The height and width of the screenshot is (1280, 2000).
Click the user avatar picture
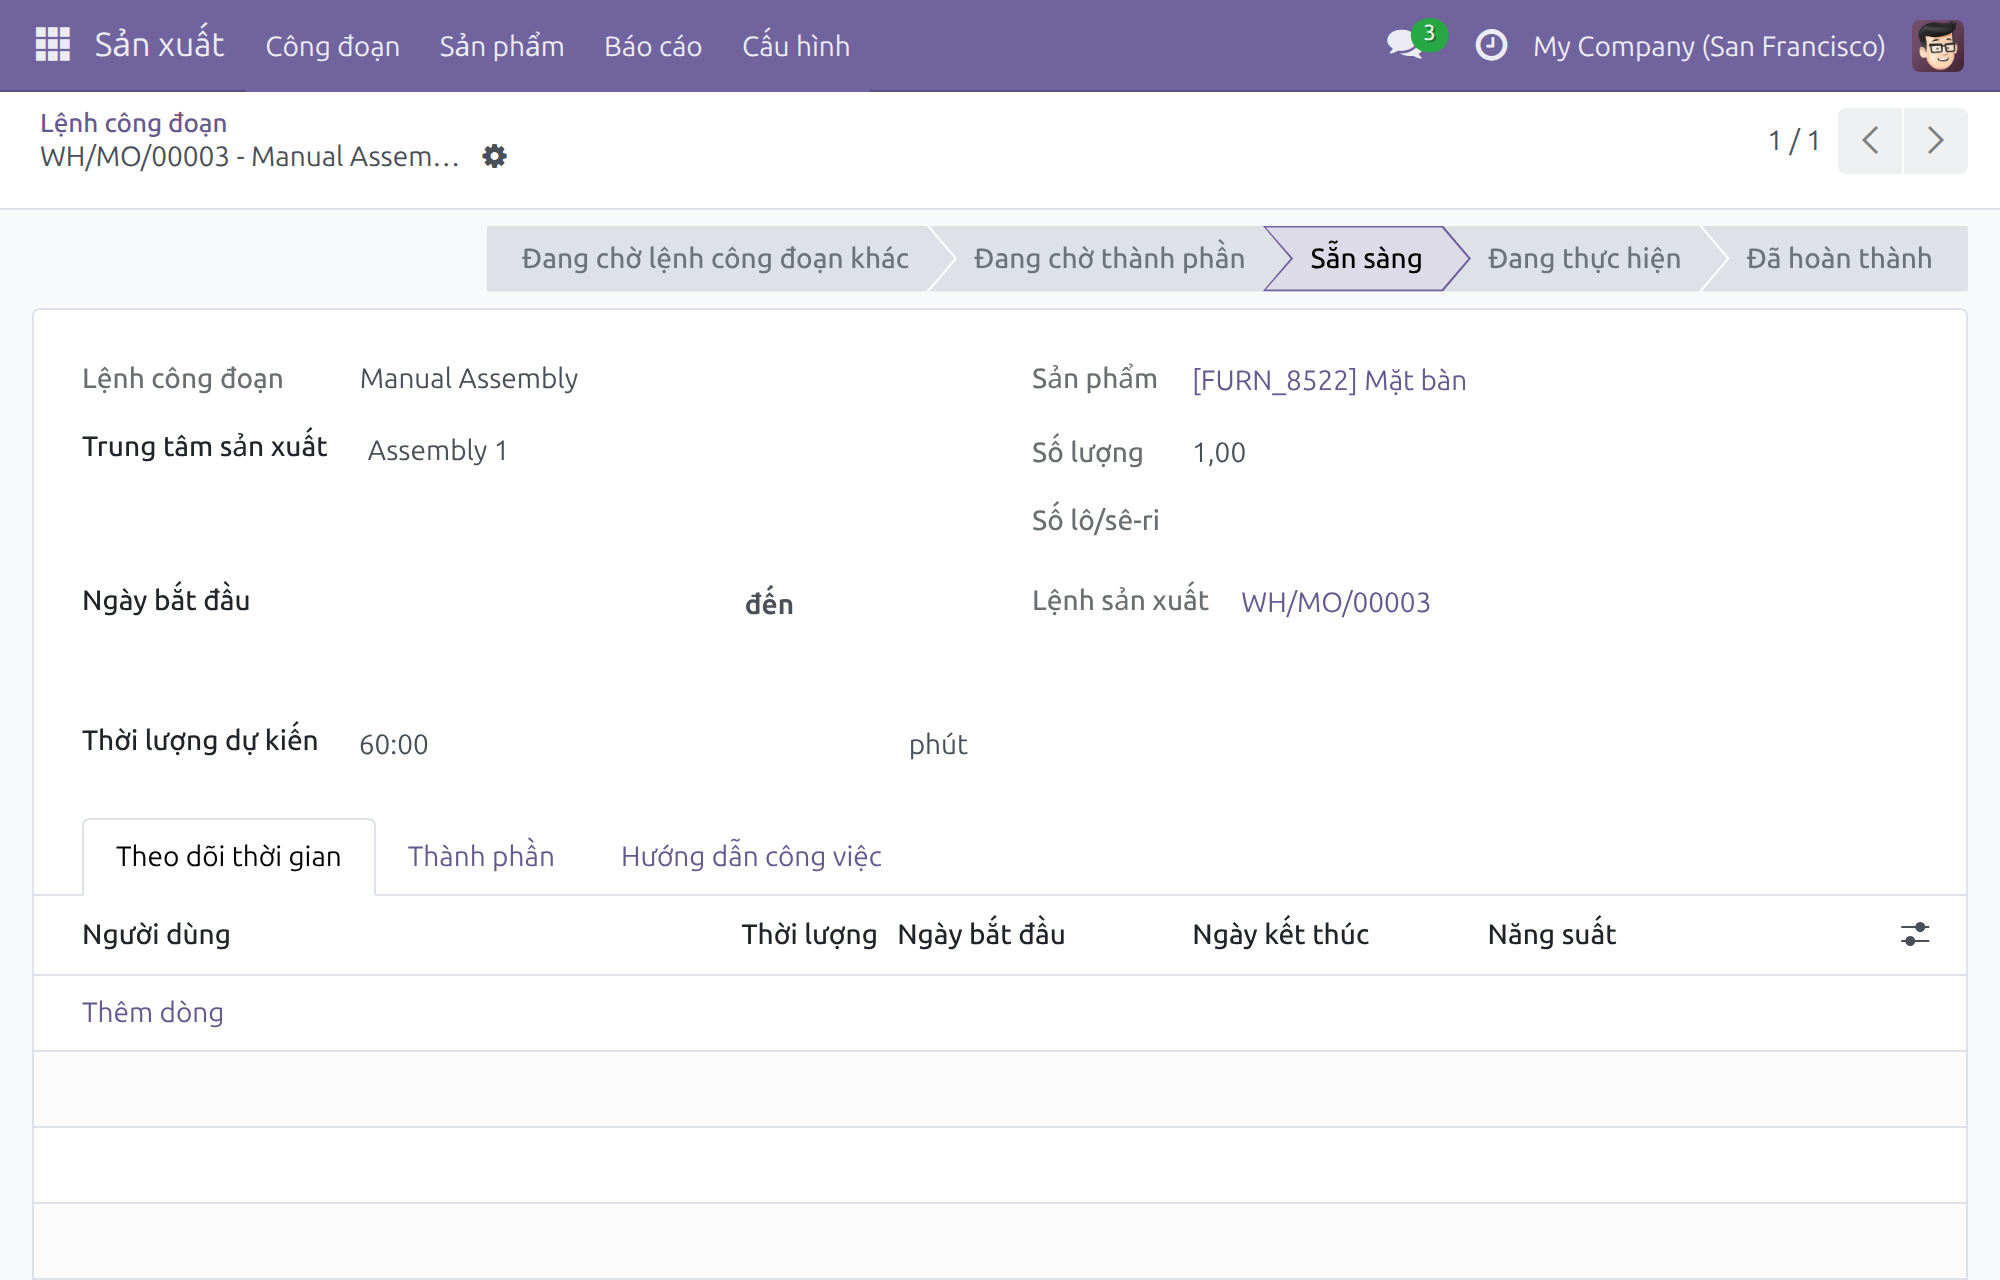click(1938, 45)
